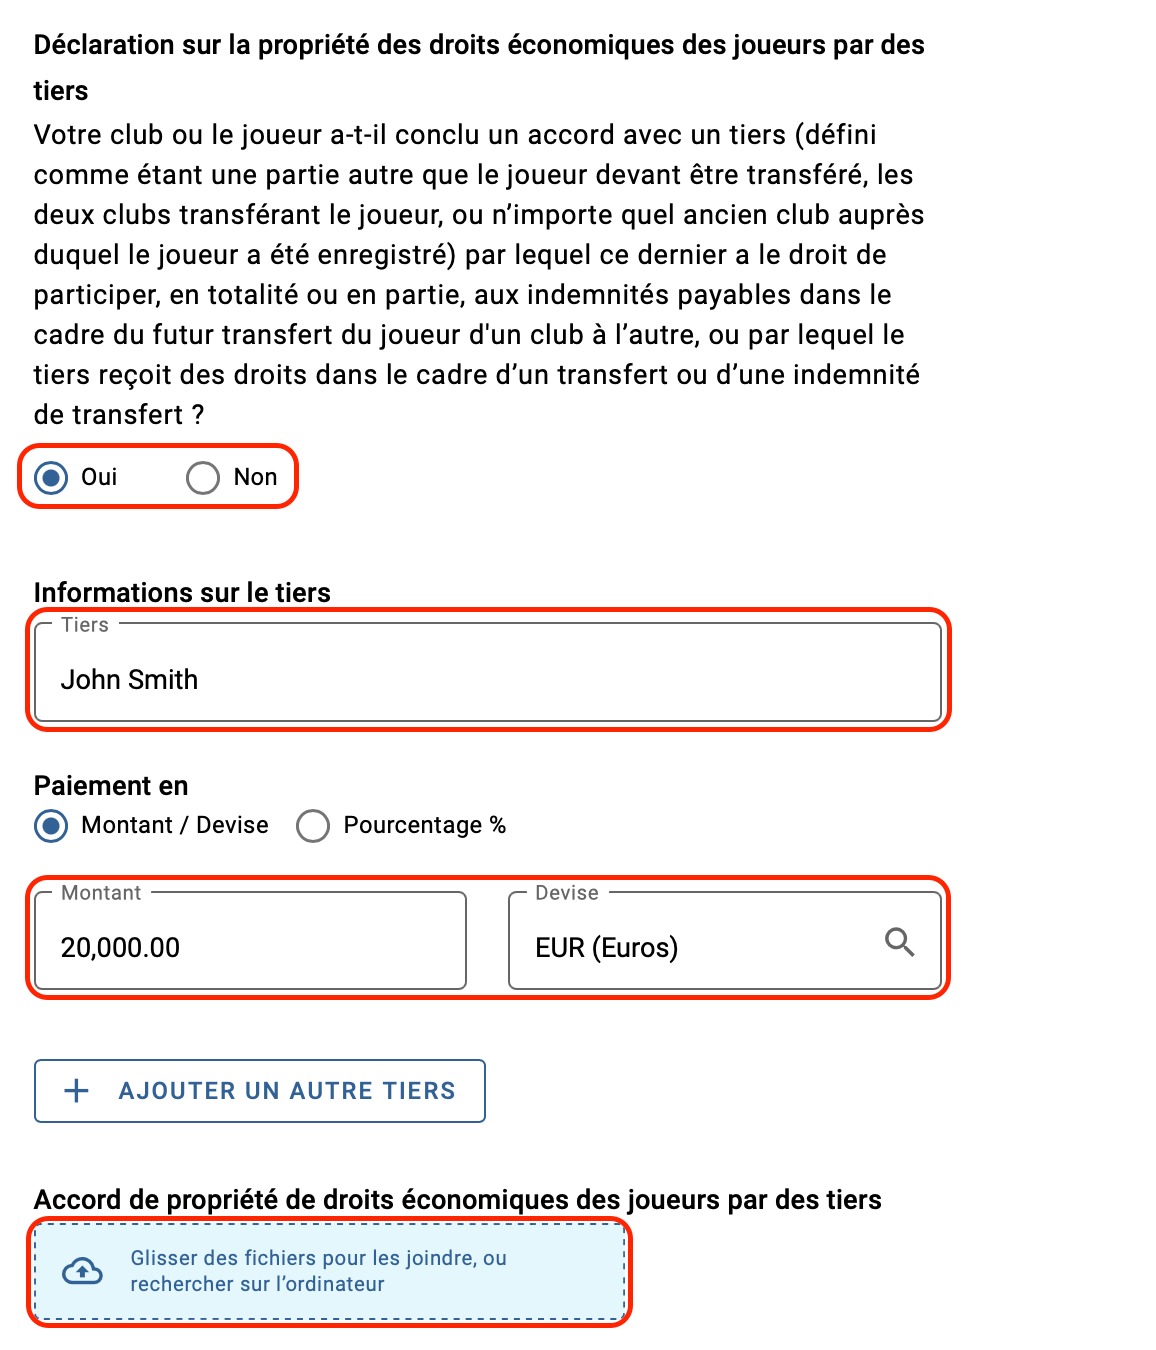Click the 'Pourcentage %' label text
This screenshot has height=1350, width=1156.
(x=425, y=825)
